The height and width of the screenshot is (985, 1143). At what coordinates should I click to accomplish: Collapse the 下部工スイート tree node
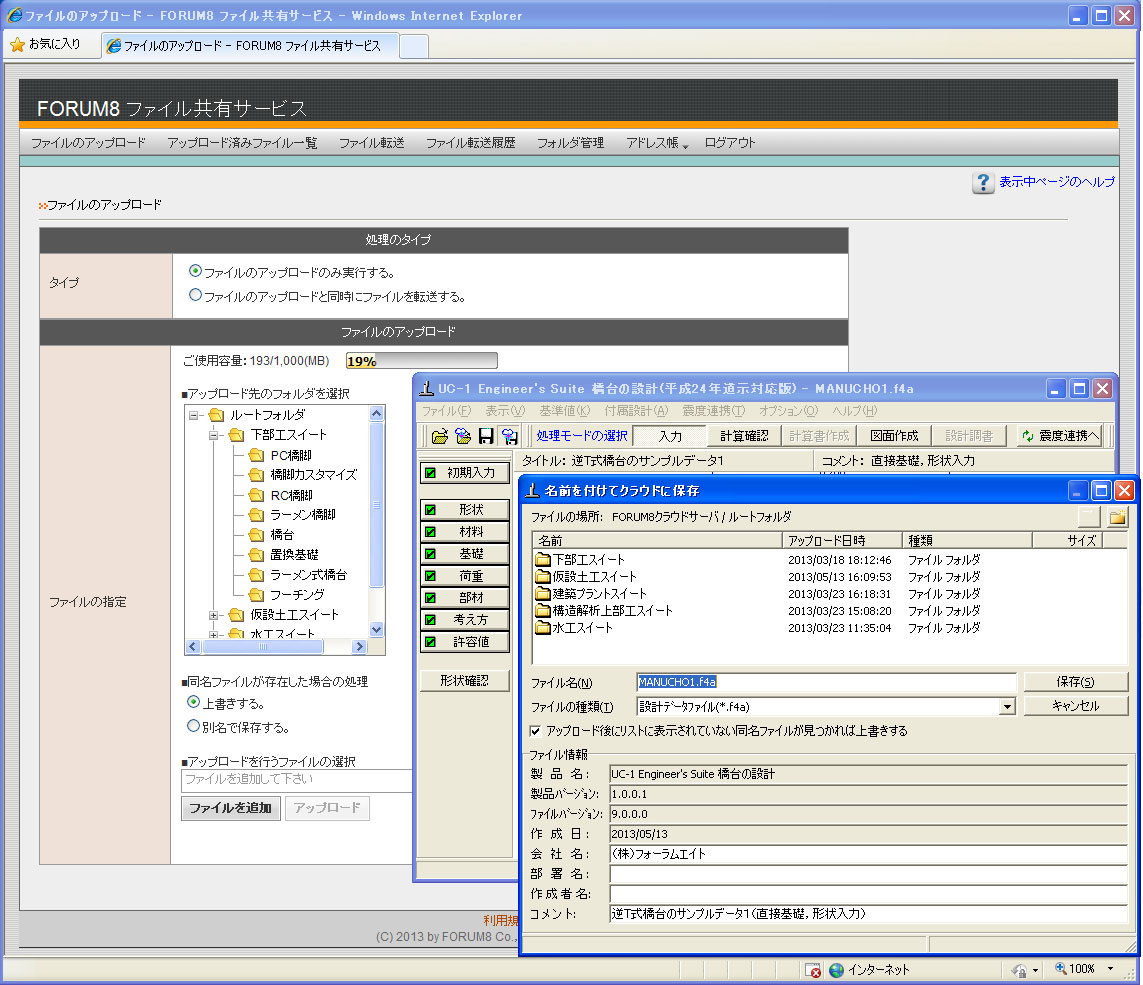coord(214,435)
